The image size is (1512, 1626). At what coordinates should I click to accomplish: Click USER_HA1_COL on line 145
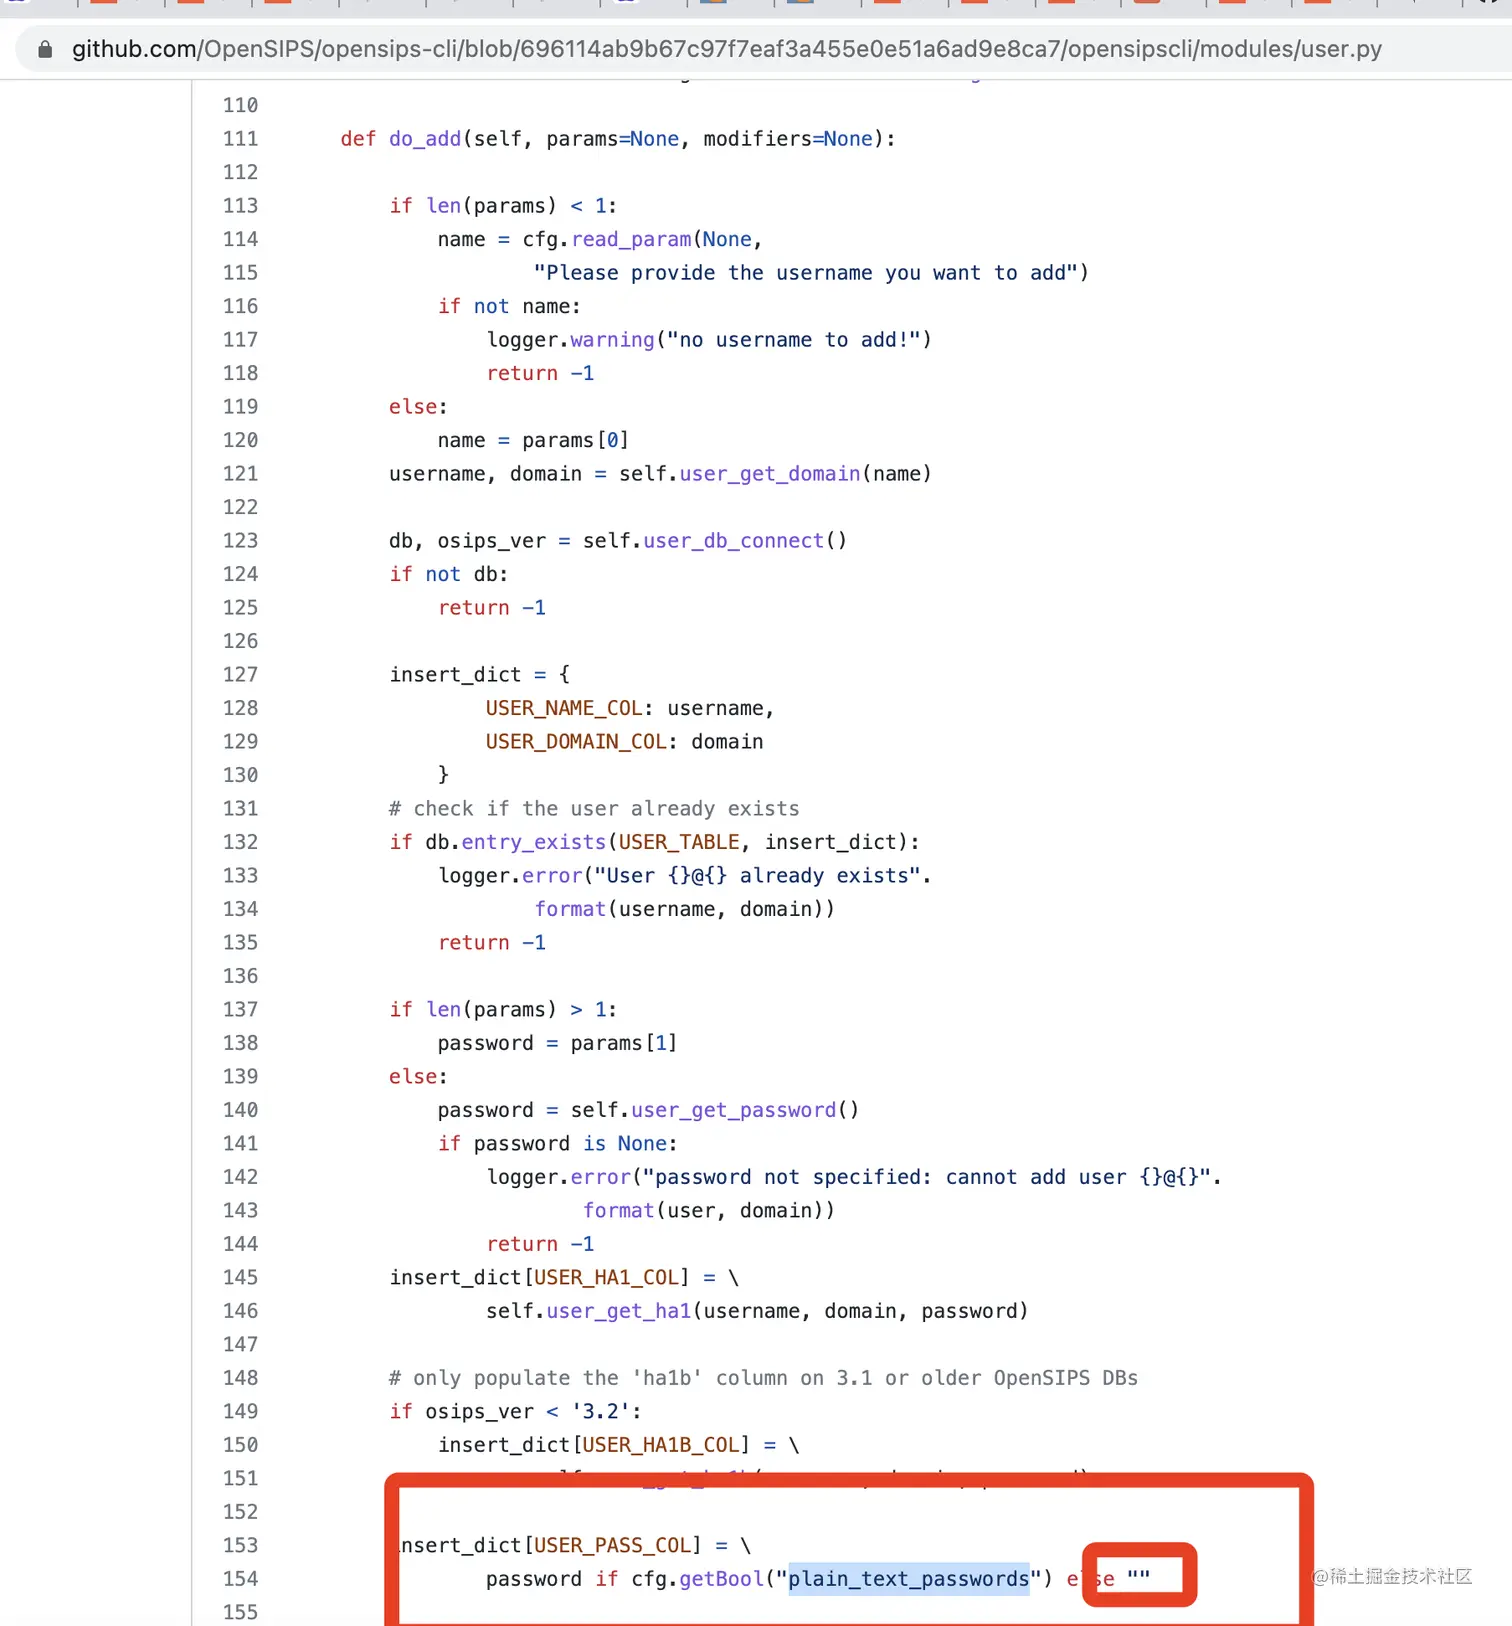607,1278
